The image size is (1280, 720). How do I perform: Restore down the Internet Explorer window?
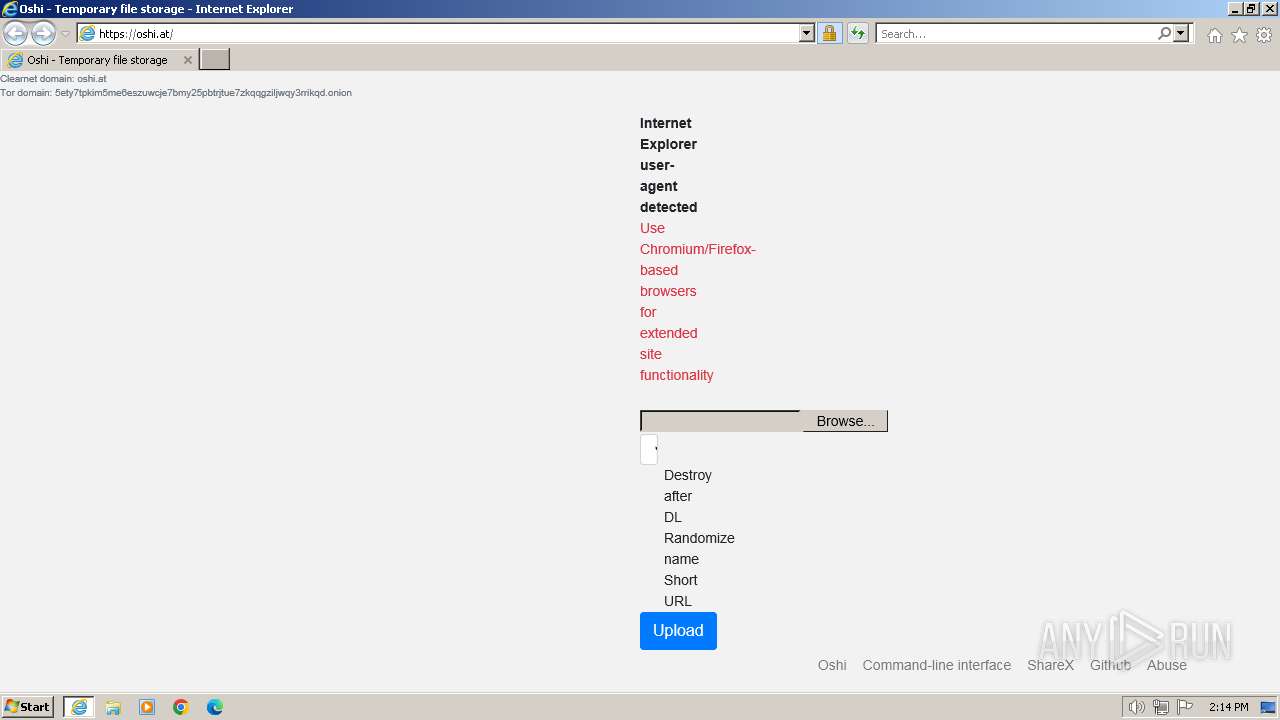coord(1251,9)
